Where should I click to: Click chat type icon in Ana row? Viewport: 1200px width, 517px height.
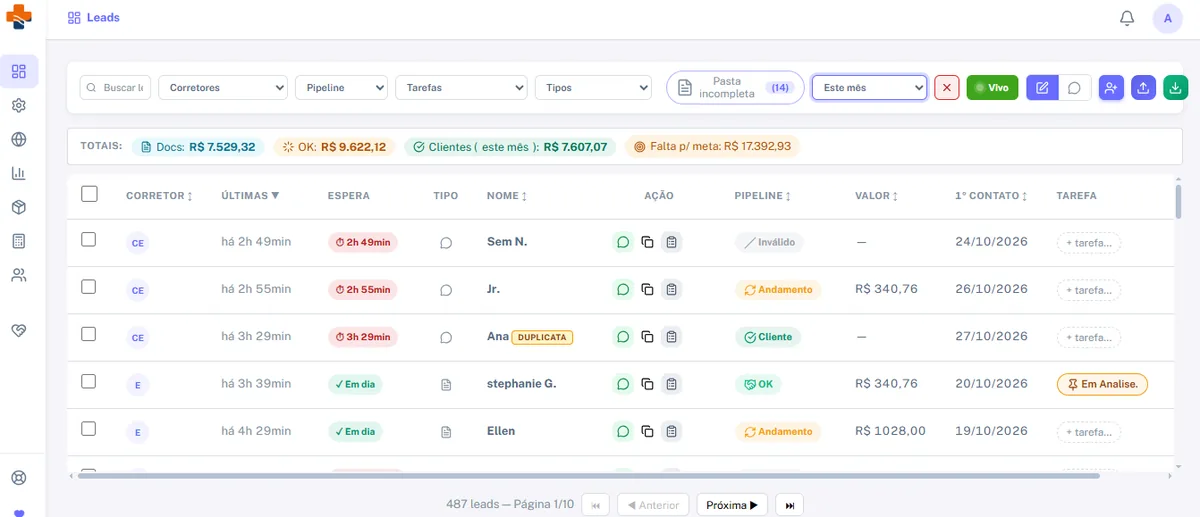(x=447, y=337)
